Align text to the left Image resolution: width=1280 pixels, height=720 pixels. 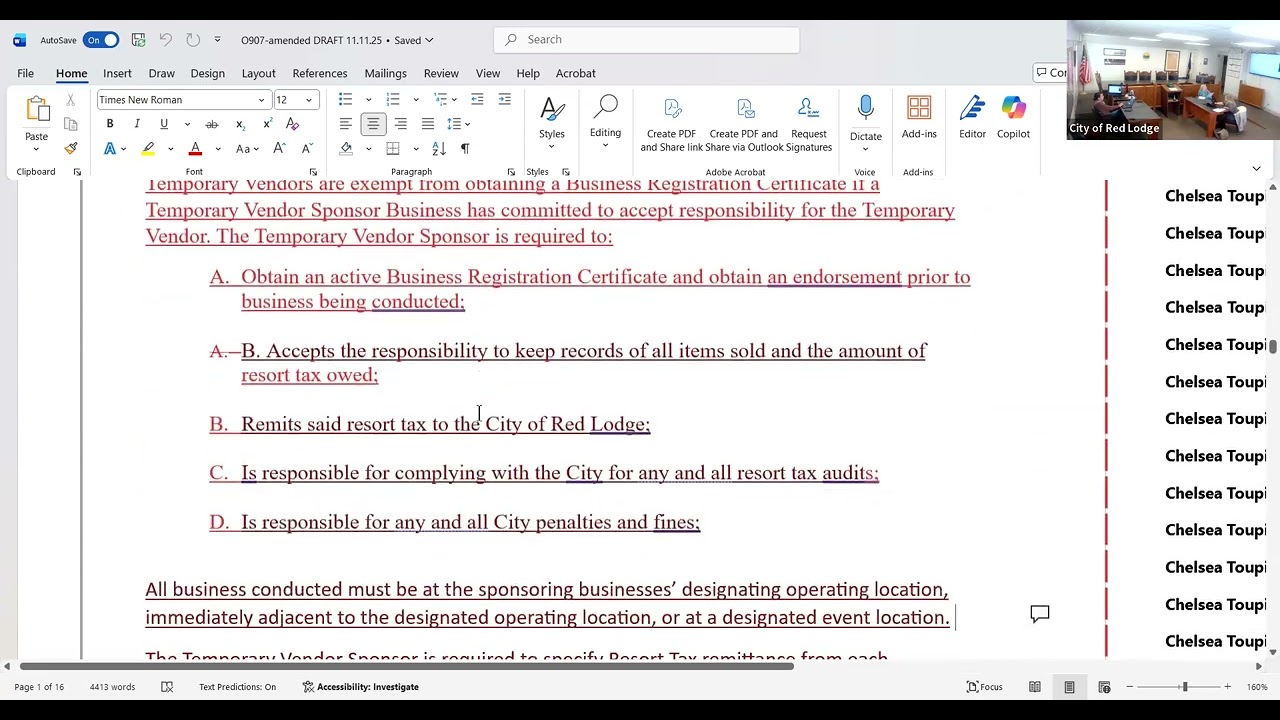coord(345,124)
